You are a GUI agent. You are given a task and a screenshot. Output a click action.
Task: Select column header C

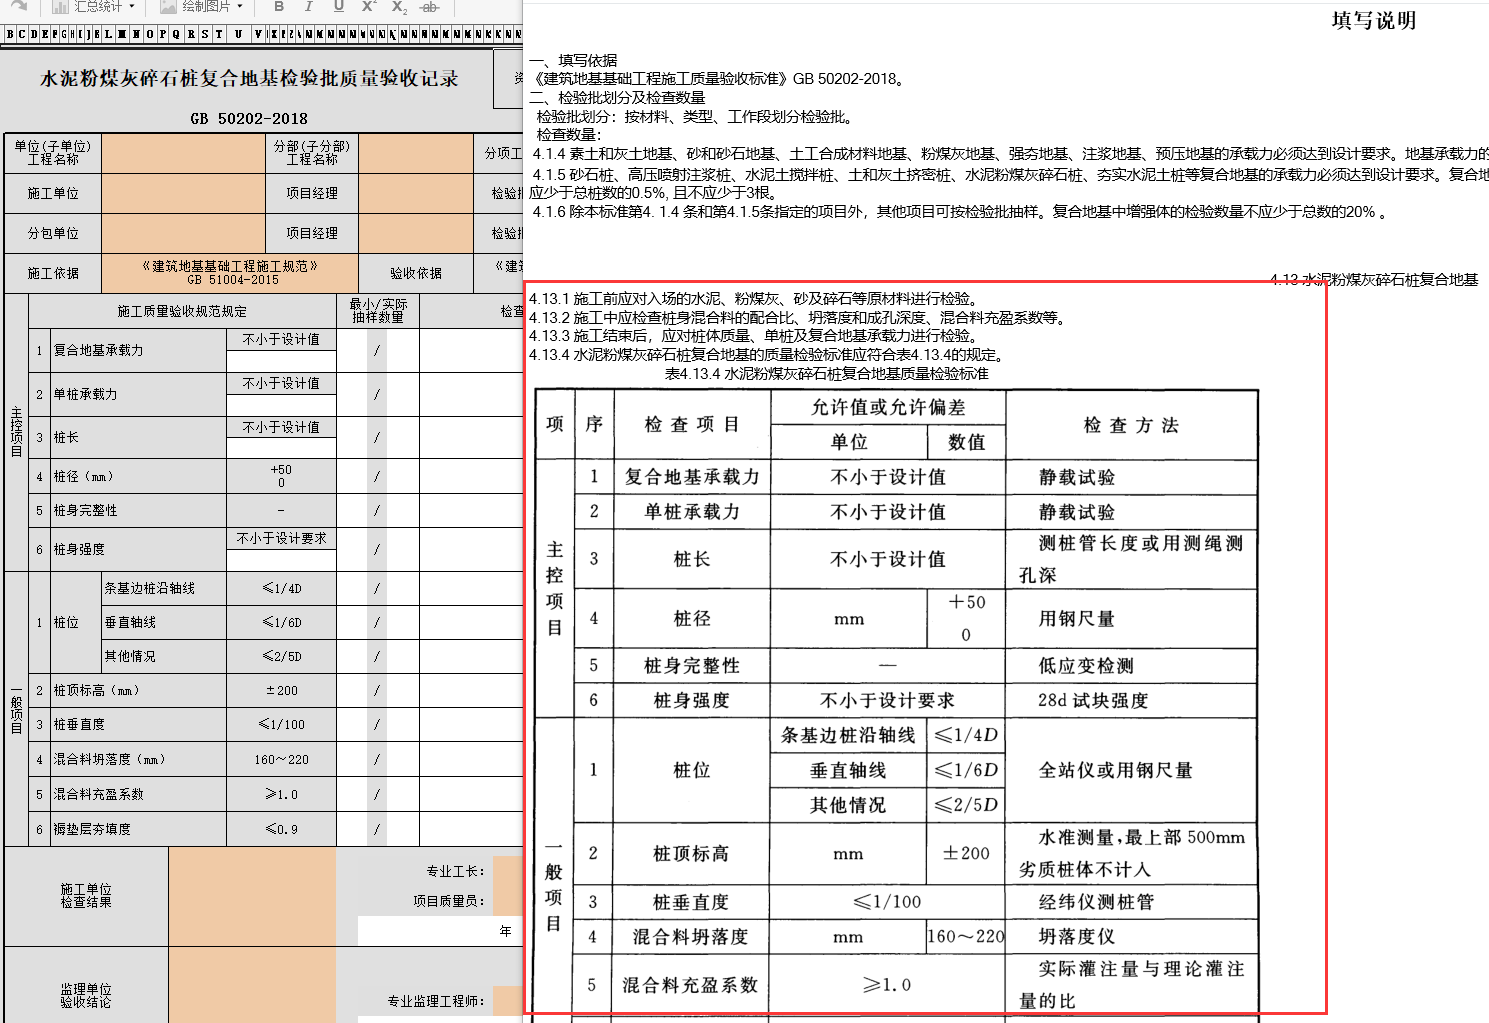pyautogui.click(x=21, y=34)
